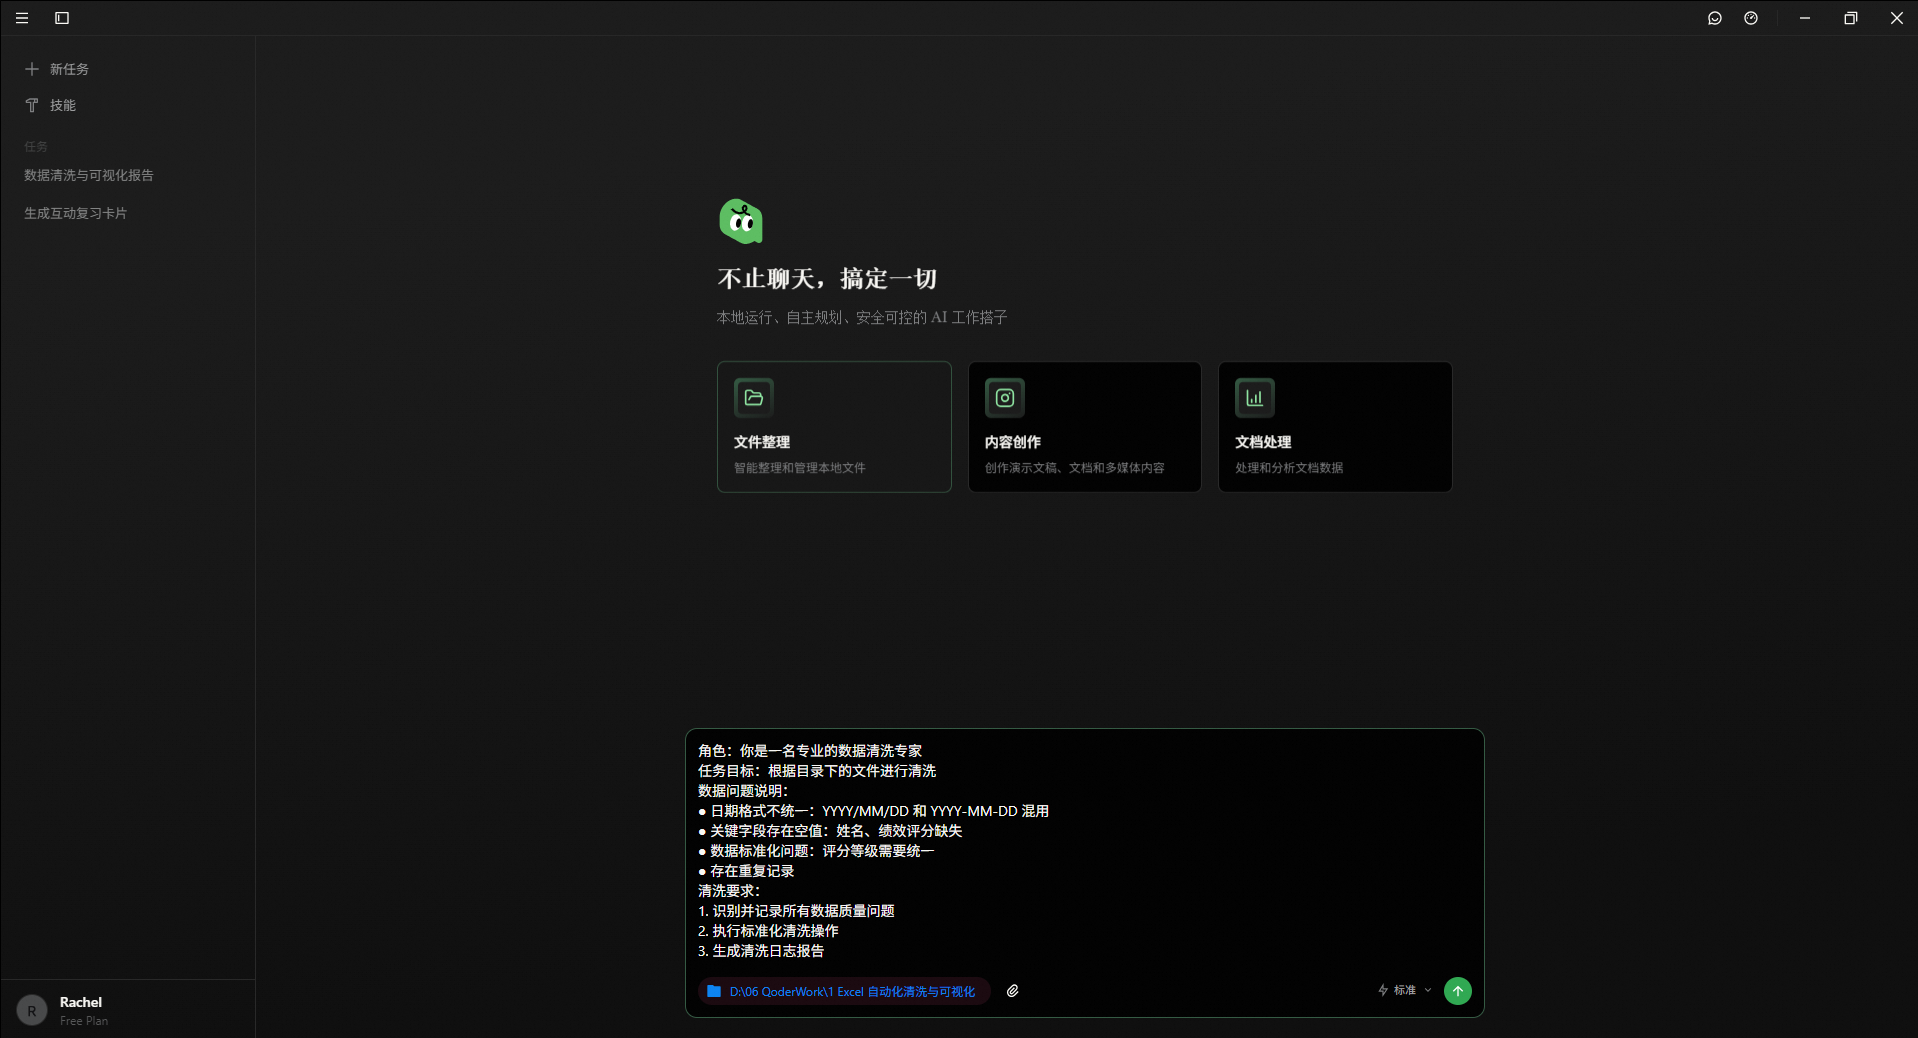This screenshot has width=1918, height=1038.
Task: Restore down the application window
Action: (1851, 18)
